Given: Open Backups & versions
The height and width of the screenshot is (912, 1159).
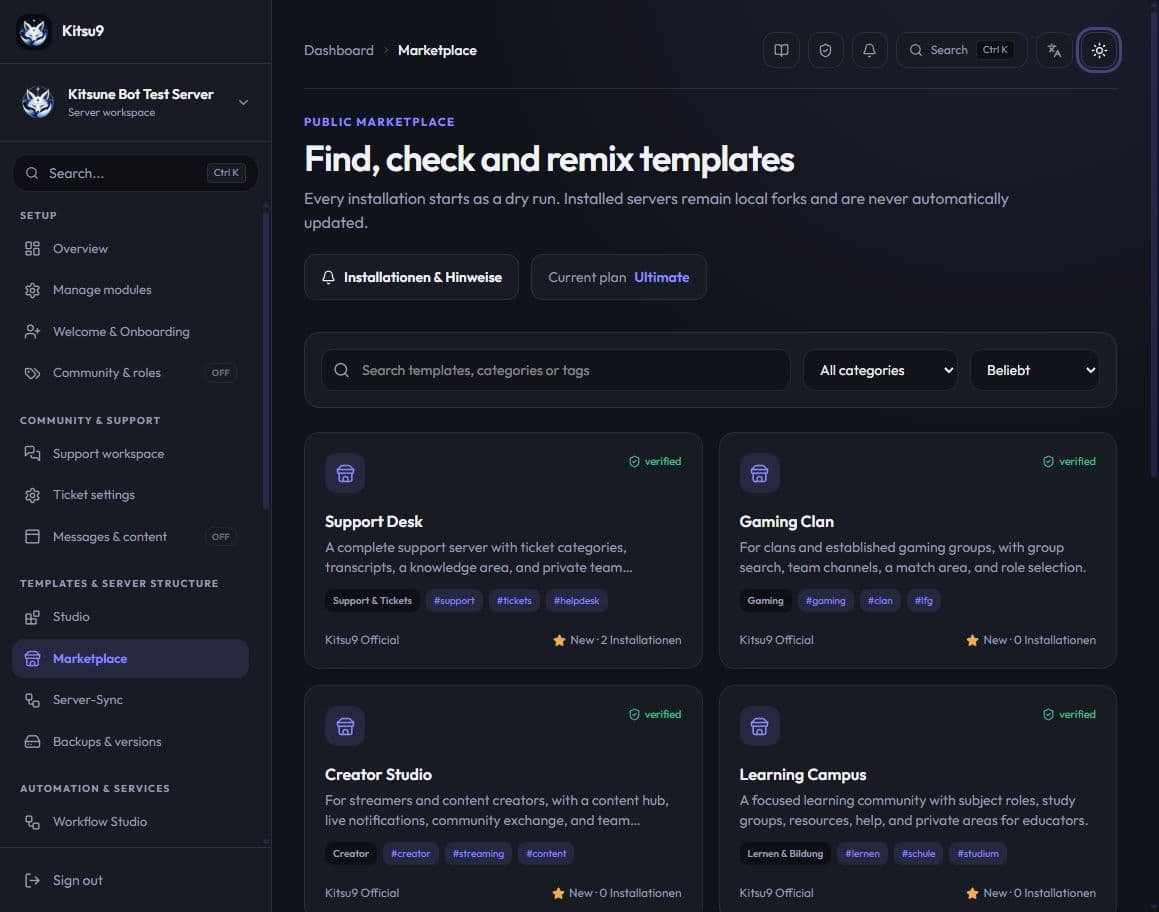Looking at the screenshot, I should [130, 741].
